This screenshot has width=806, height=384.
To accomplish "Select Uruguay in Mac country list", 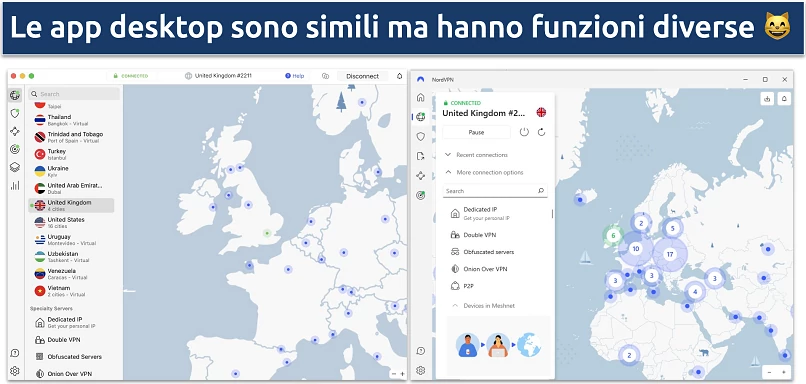I will tap(72, 240).
